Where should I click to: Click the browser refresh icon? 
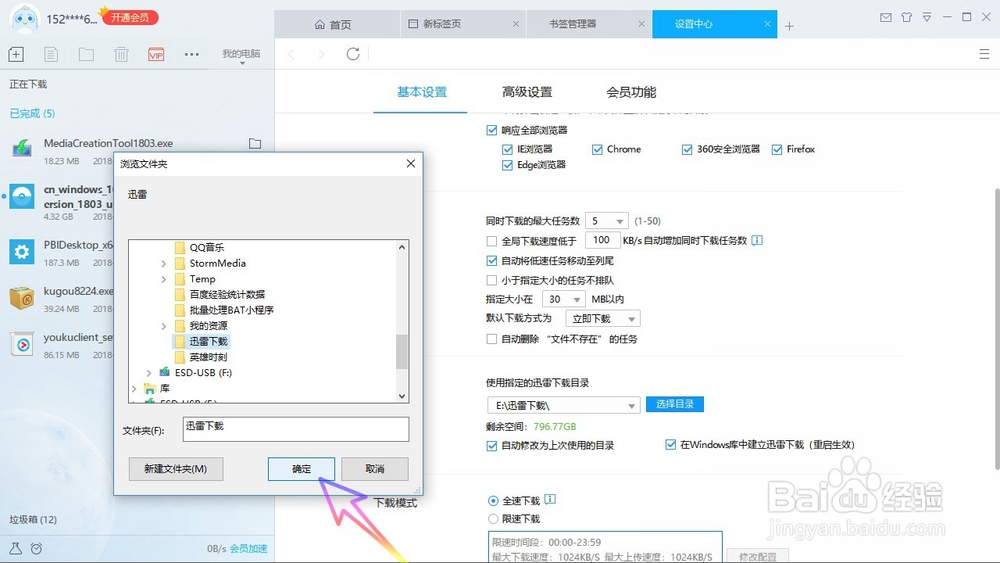353,54
